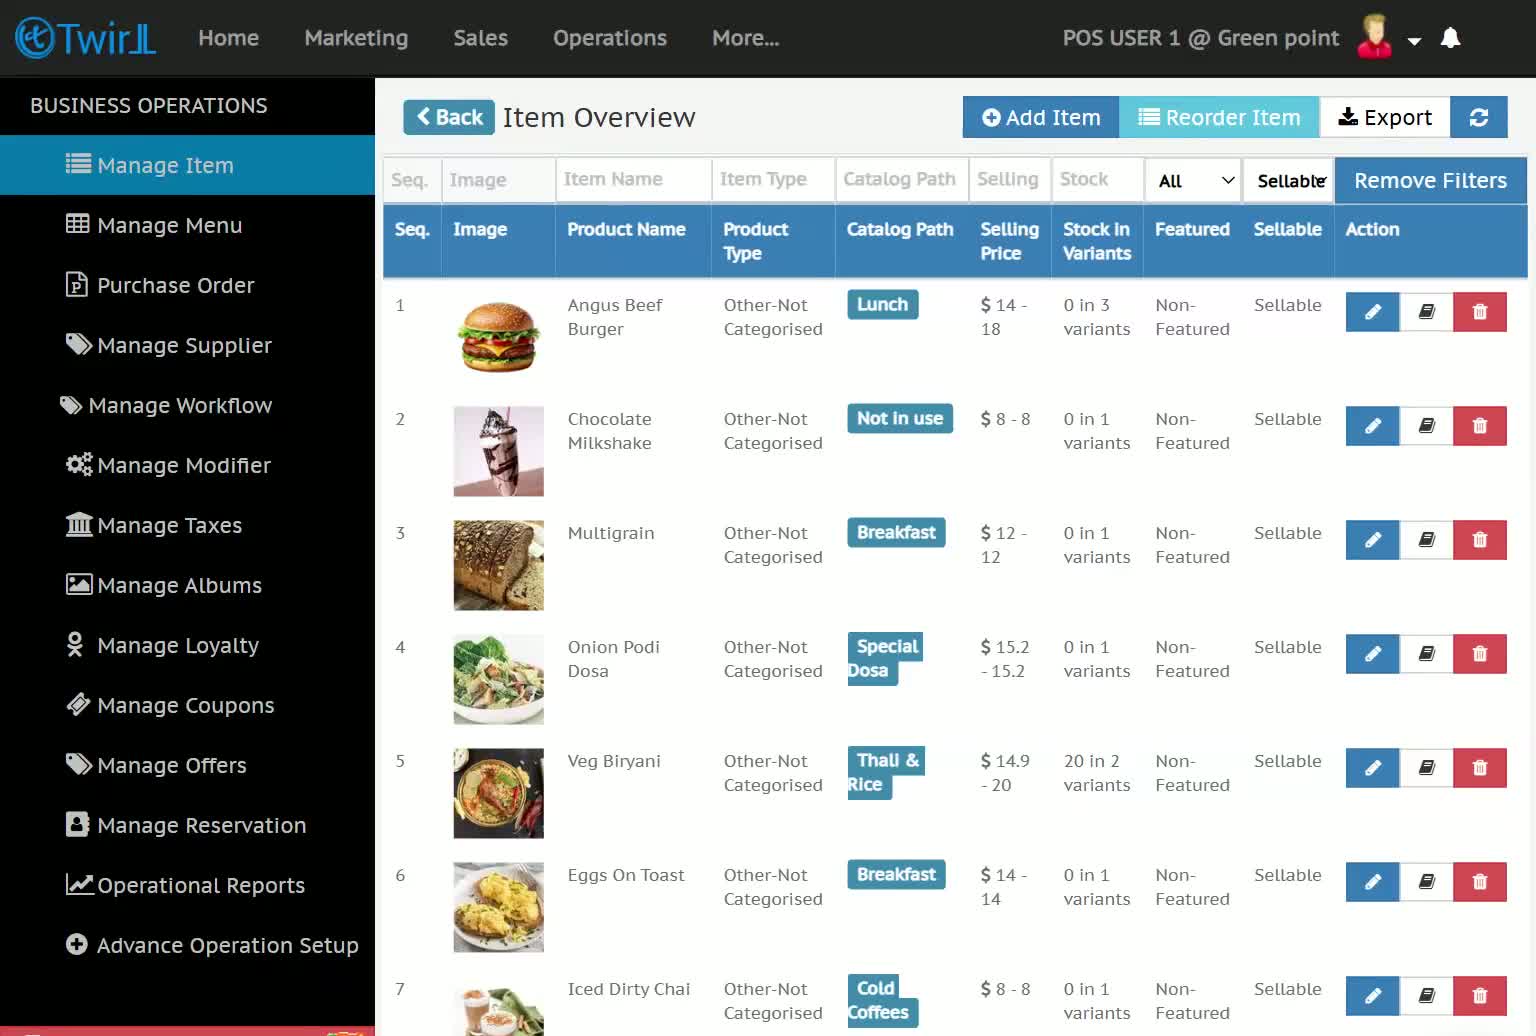Open the Marketing menu
Screen dimensions: 1536x1036
coord(356,38)
